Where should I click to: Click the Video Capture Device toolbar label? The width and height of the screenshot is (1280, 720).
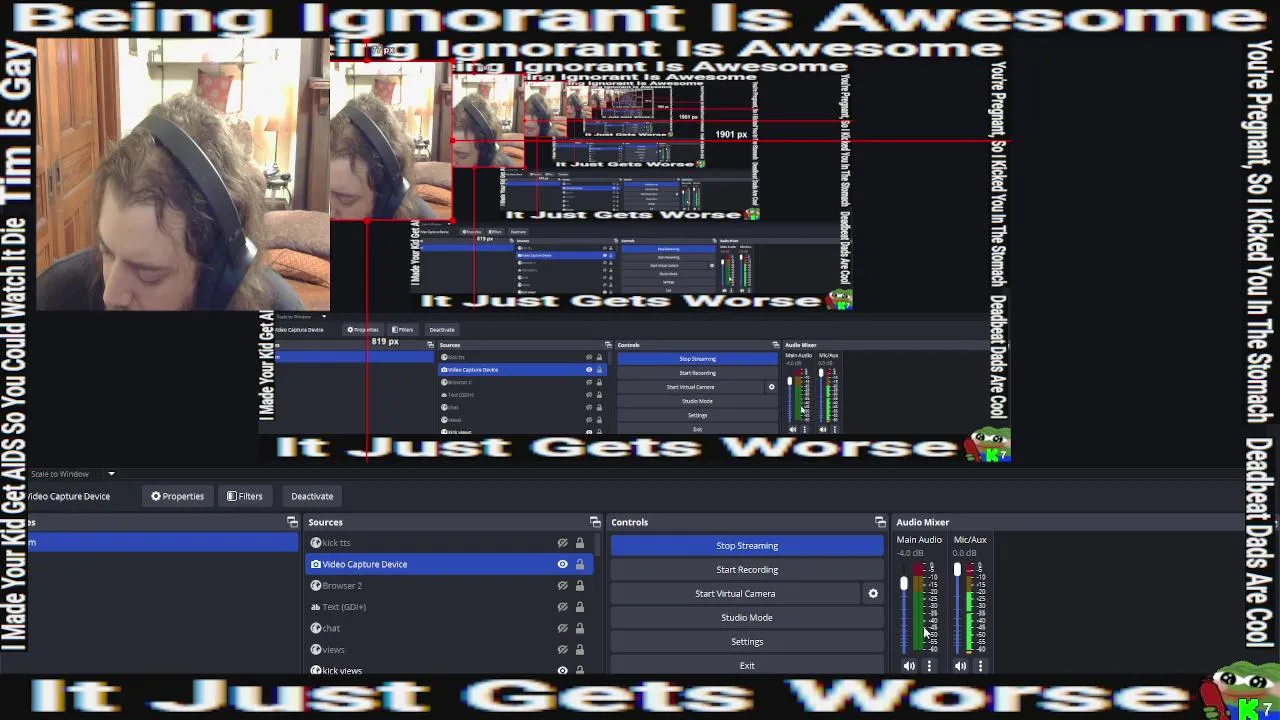[68, 496]
